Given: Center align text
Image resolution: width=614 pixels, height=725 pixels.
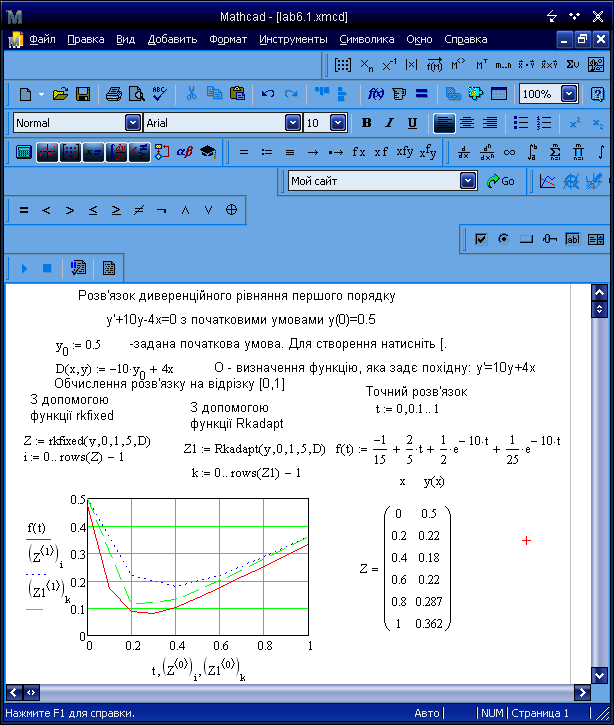Looking at the screenshot, I should pyautogui.click(x=467, y=123).
